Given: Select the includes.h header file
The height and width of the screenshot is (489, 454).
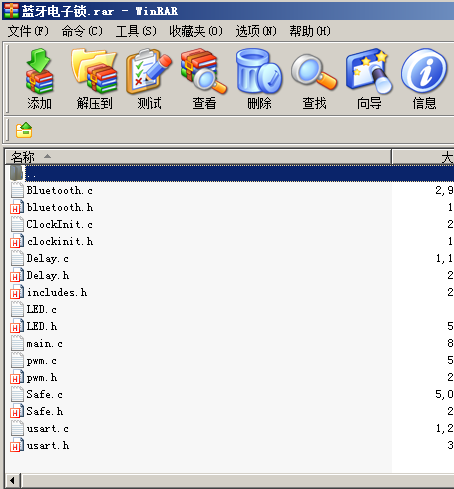Looking at the screenshot, I should [57, 292].
